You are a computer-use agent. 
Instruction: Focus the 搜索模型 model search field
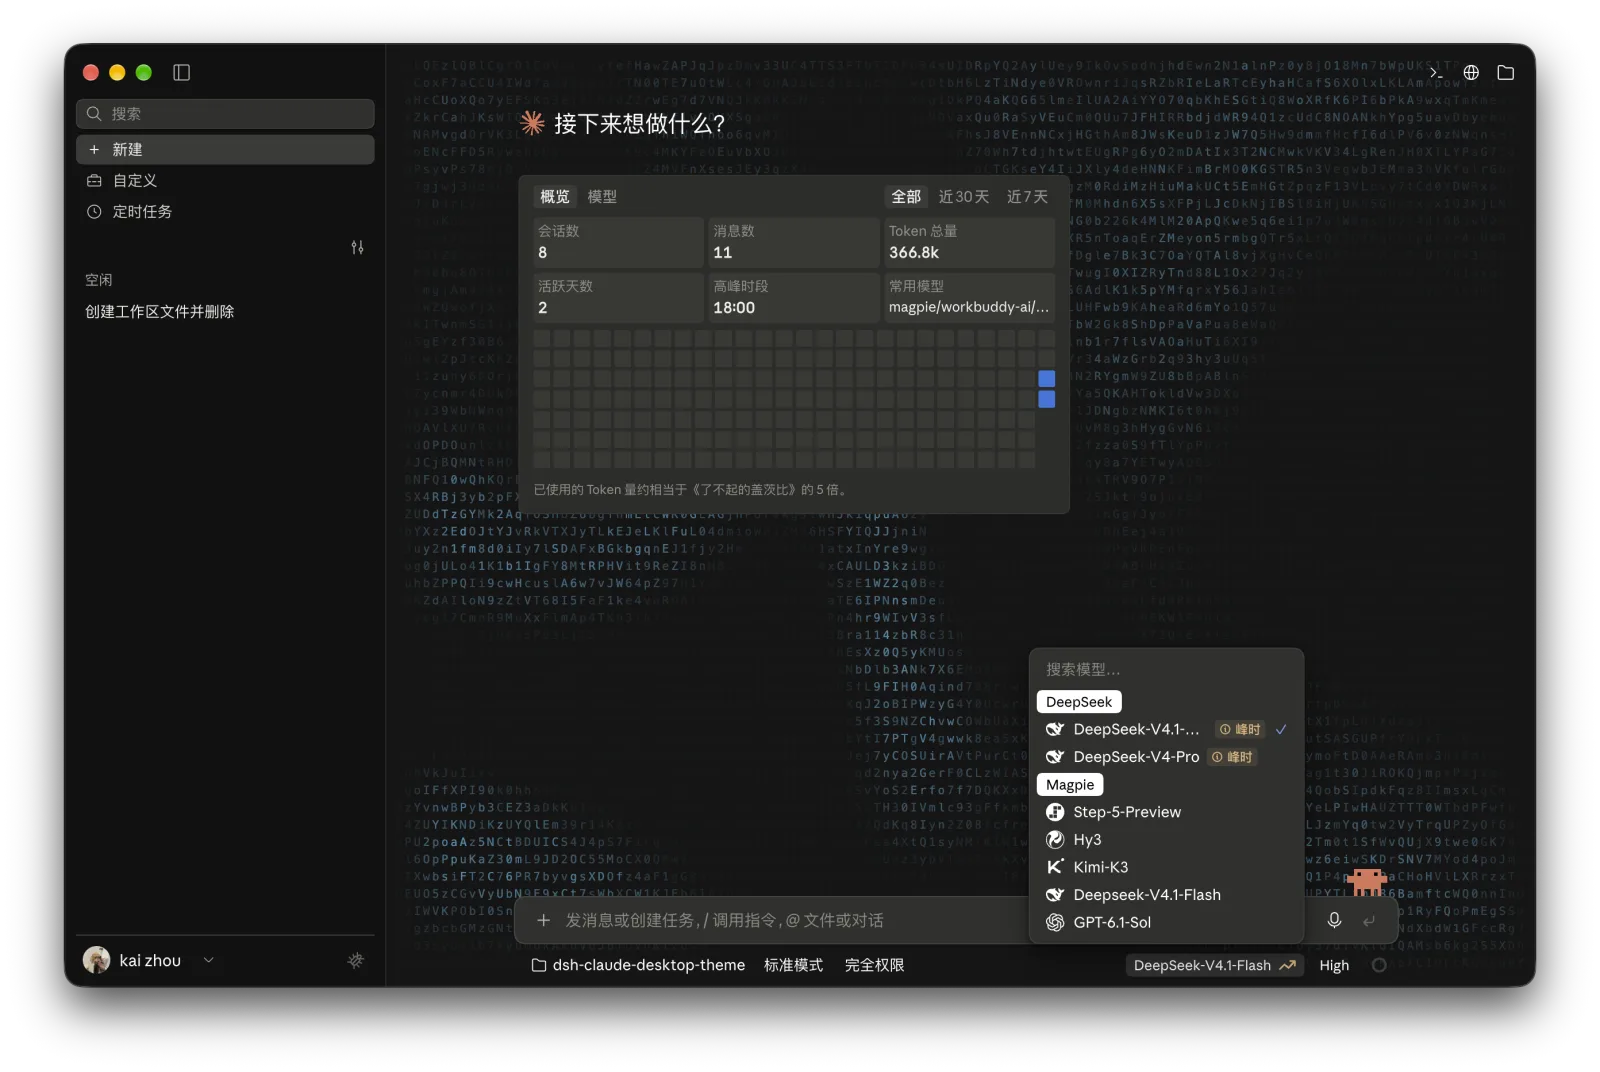(x=1166, y=669)
